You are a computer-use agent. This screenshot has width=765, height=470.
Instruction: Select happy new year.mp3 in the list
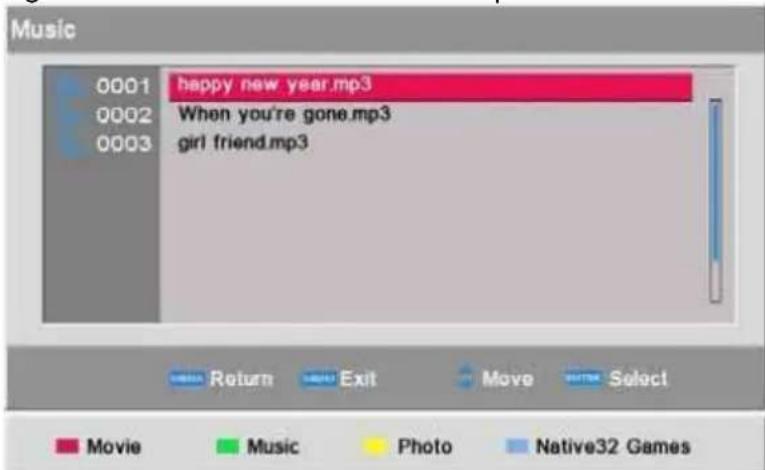point(430,87)
